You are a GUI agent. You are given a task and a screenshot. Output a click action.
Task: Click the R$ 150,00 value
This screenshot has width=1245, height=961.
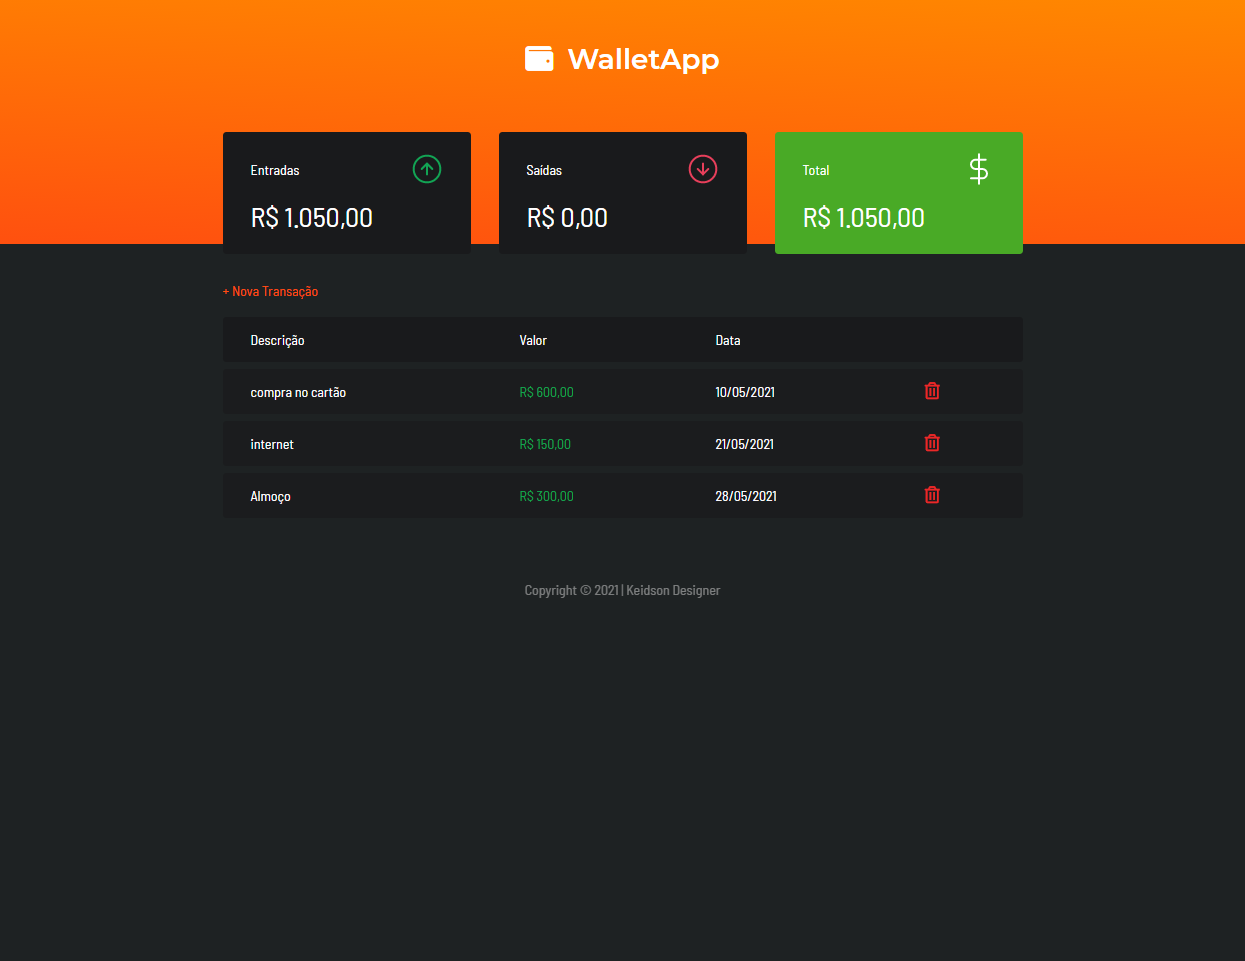click(545, 444)
